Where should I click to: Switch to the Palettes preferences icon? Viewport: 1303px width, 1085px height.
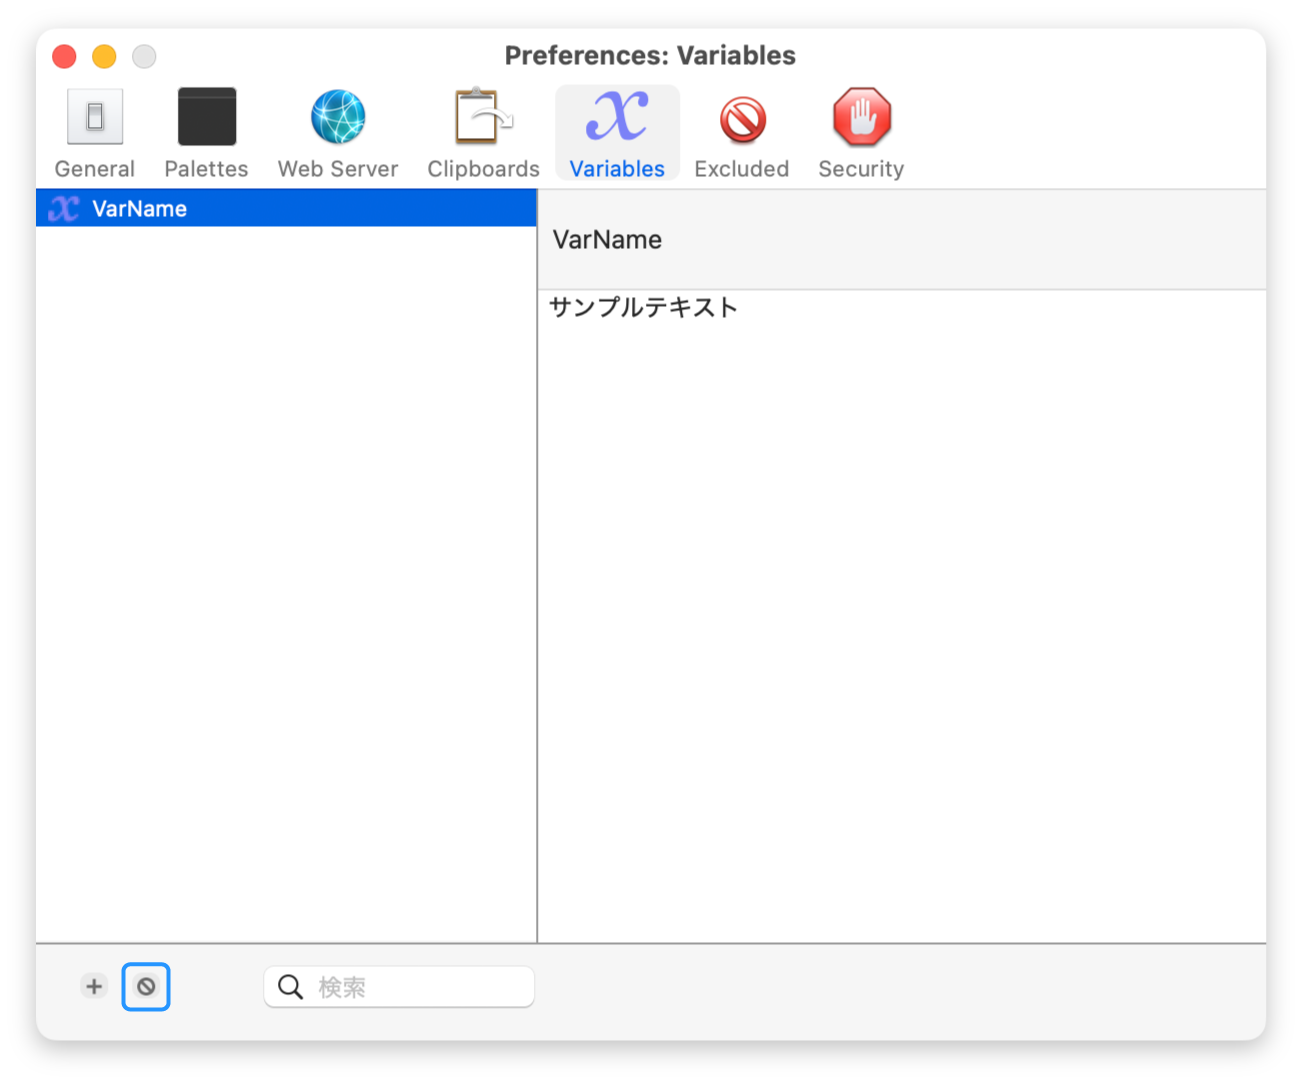pyautogui.click(x=207, y=118)
